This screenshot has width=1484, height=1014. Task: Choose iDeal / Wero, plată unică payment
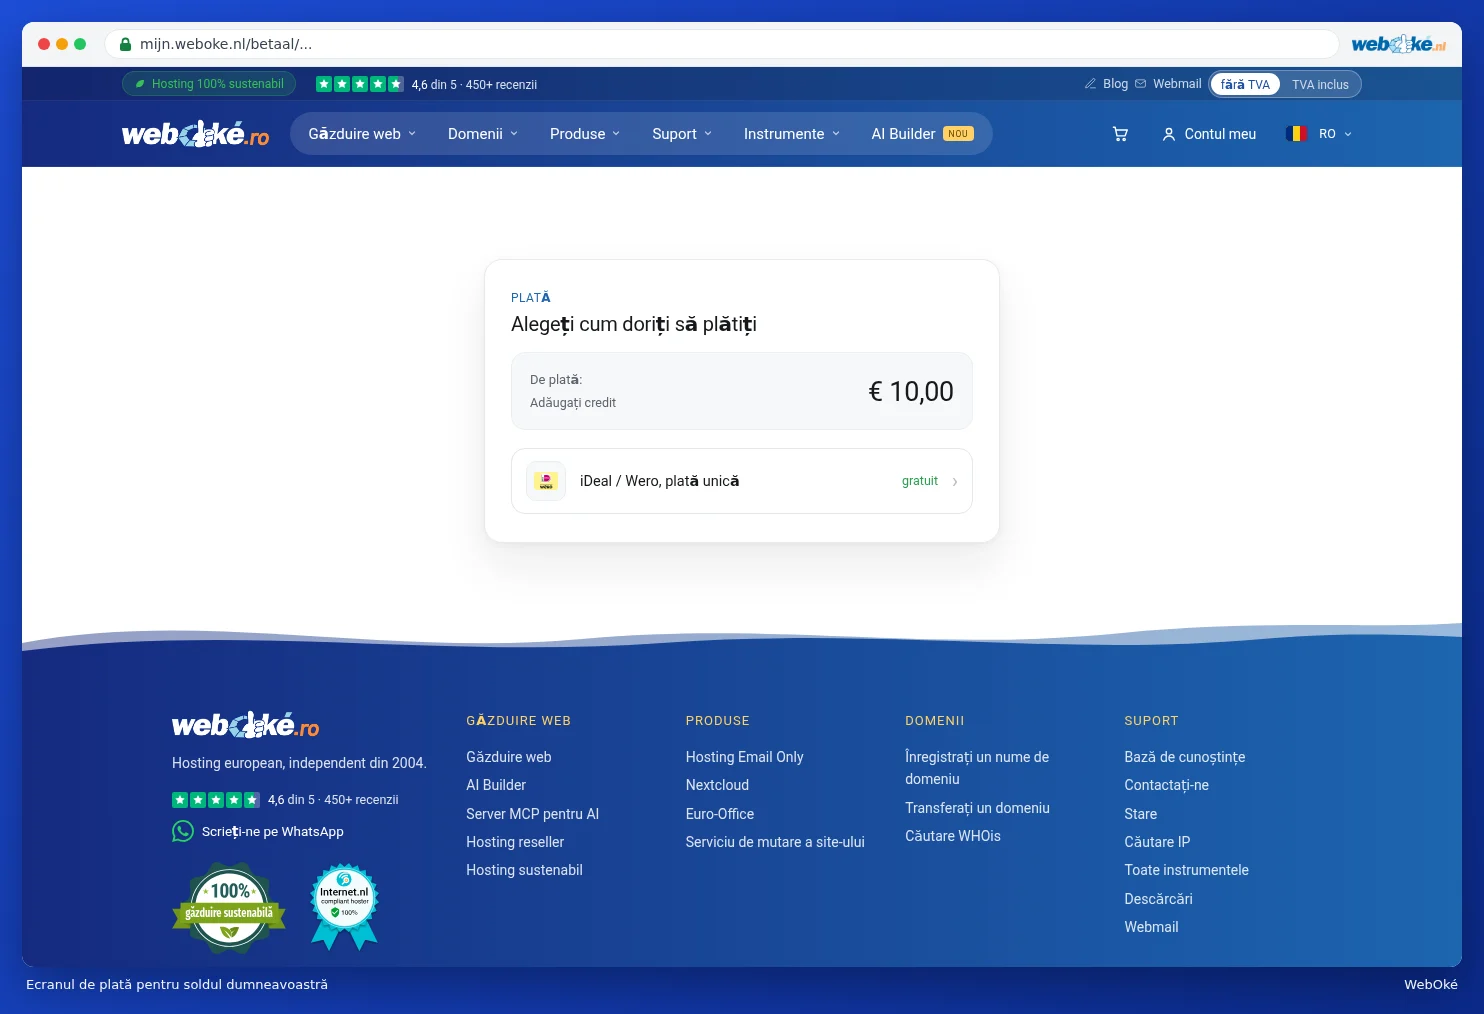pyautogui.click(x=742, y=481)
